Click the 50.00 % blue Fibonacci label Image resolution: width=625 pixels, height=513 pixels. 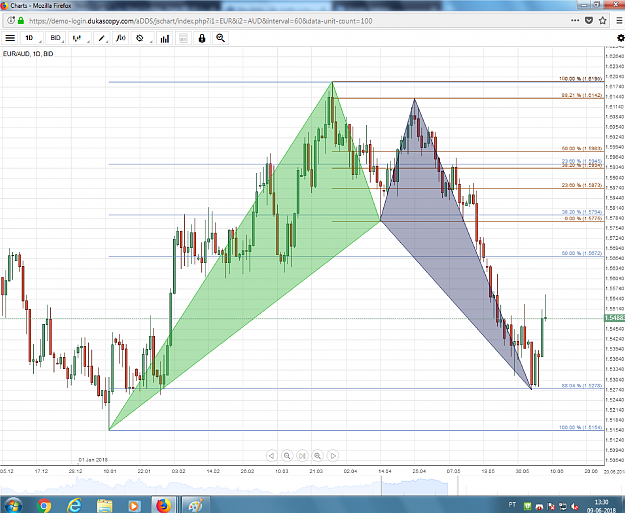tap(582, 253)
